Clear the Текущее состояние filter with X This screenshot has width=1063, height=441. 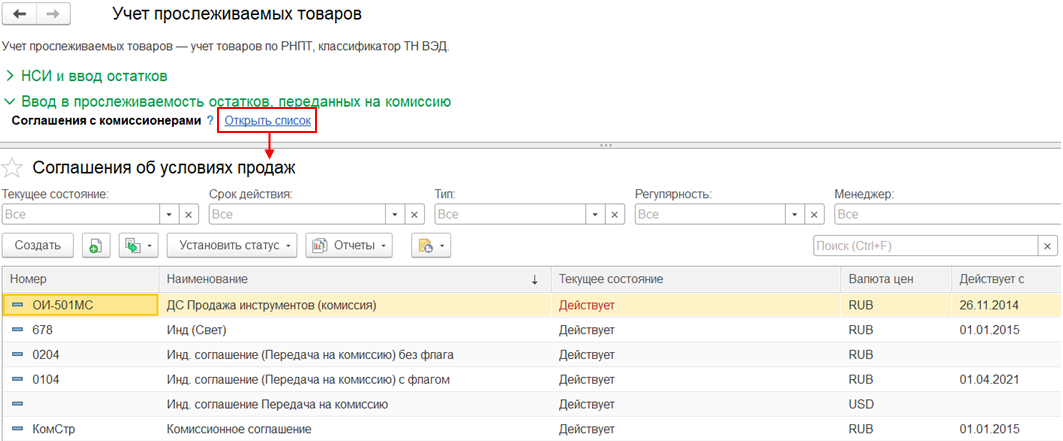click(x=189, y=214)
